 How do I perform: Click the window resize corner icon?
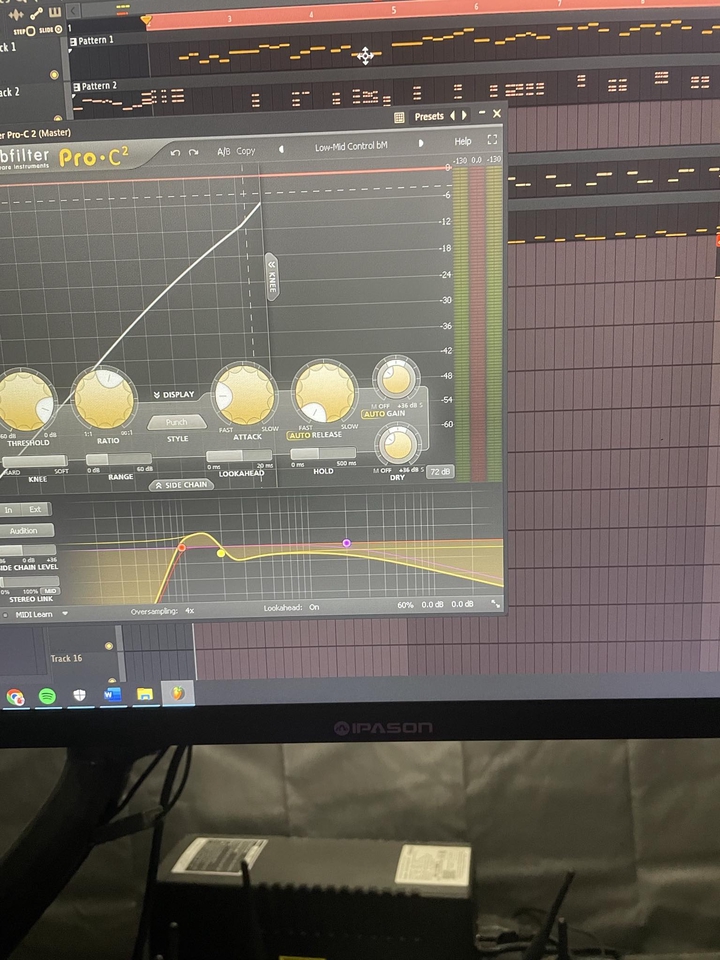[x=495, y=604]
